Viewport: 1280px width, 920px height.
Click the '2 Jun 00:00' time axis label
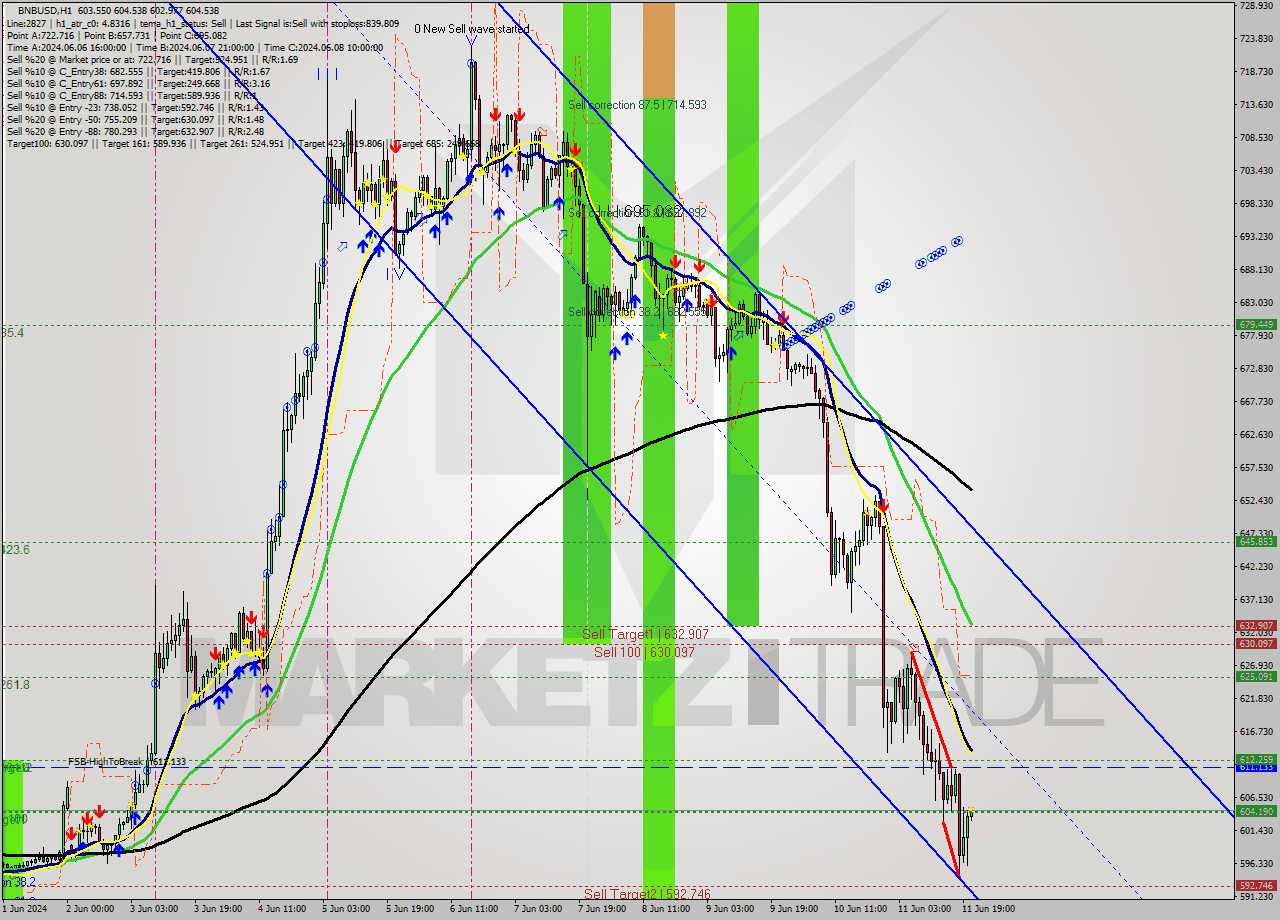(89, 909)
